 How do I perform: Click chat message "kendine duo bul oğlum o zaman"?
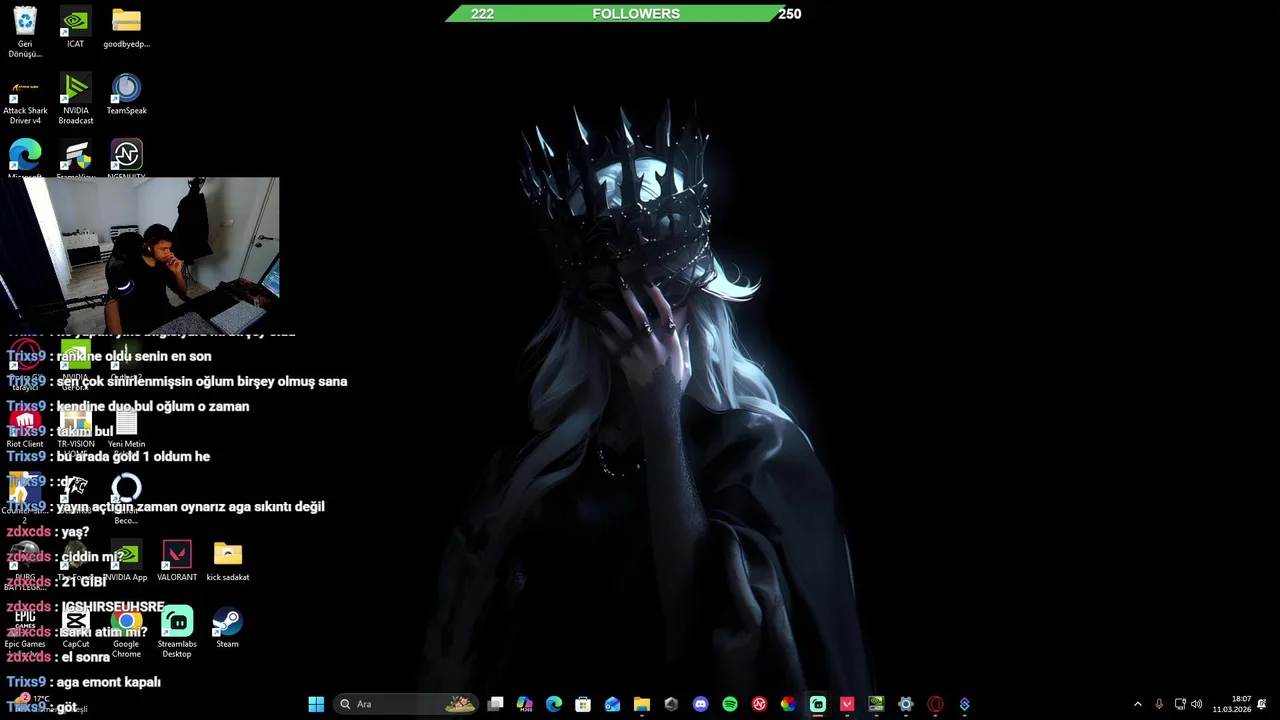click(x=153, y=407)
